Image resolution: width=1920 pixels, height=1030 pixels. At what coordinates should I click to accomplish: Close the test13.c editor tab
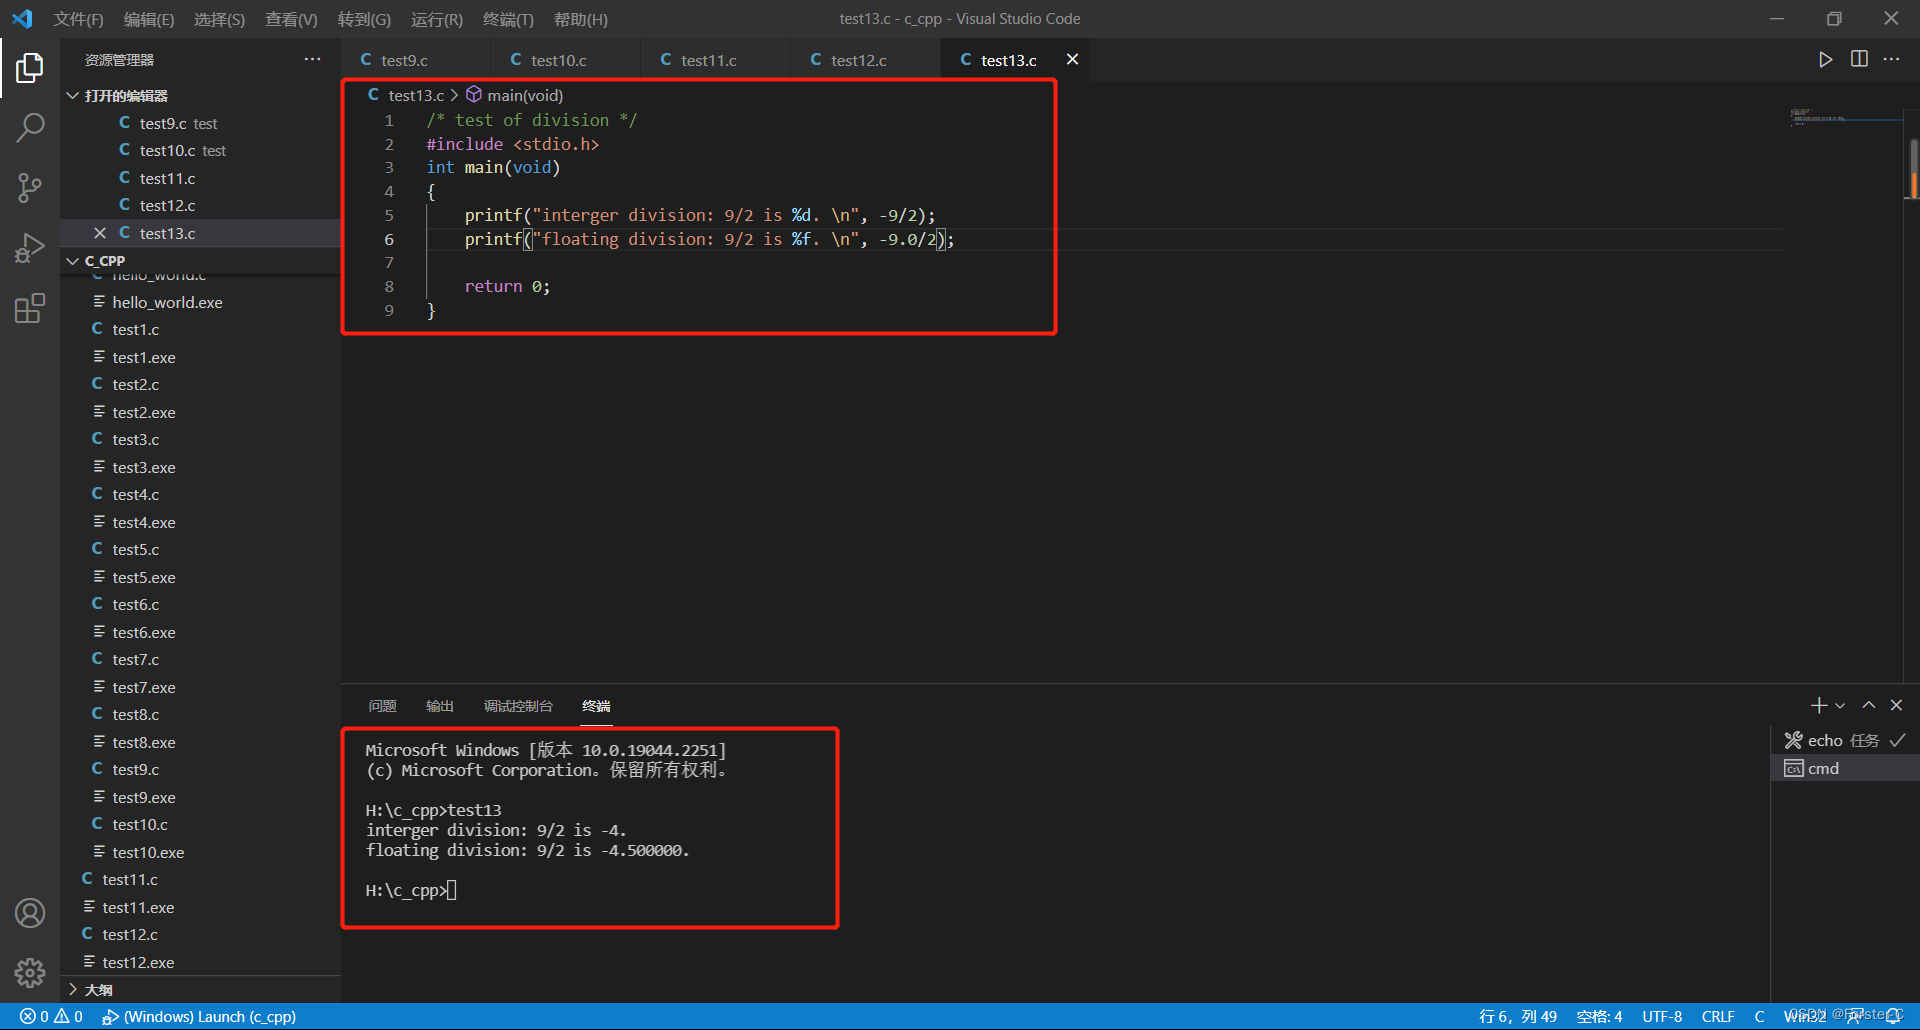pyautogui.click(x=1072, y=60)
